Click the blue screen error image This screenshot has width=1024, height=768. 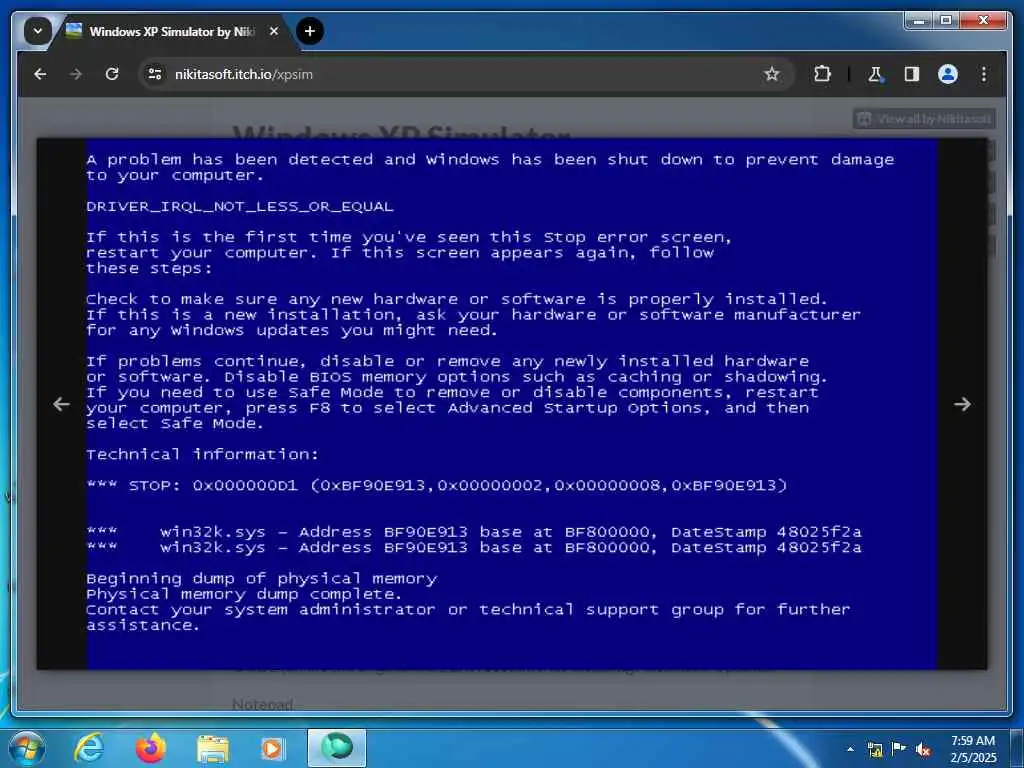pos(512,404)
